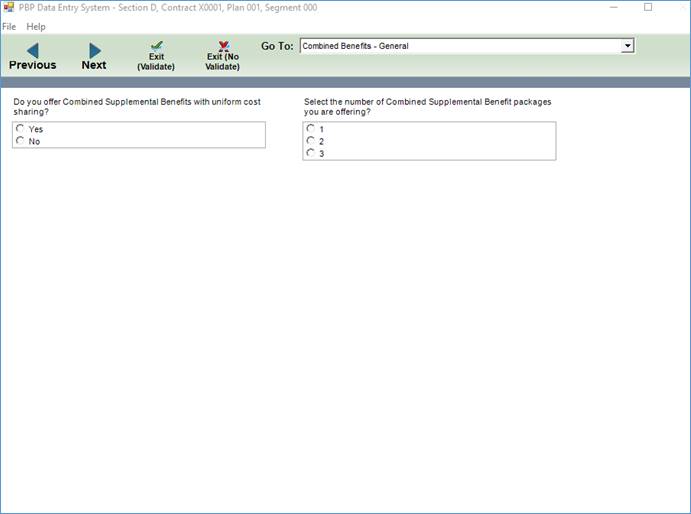The image size is (691, 514).
Task: Click Exit (Validate) checkmark button
Action: click(156, 56)
